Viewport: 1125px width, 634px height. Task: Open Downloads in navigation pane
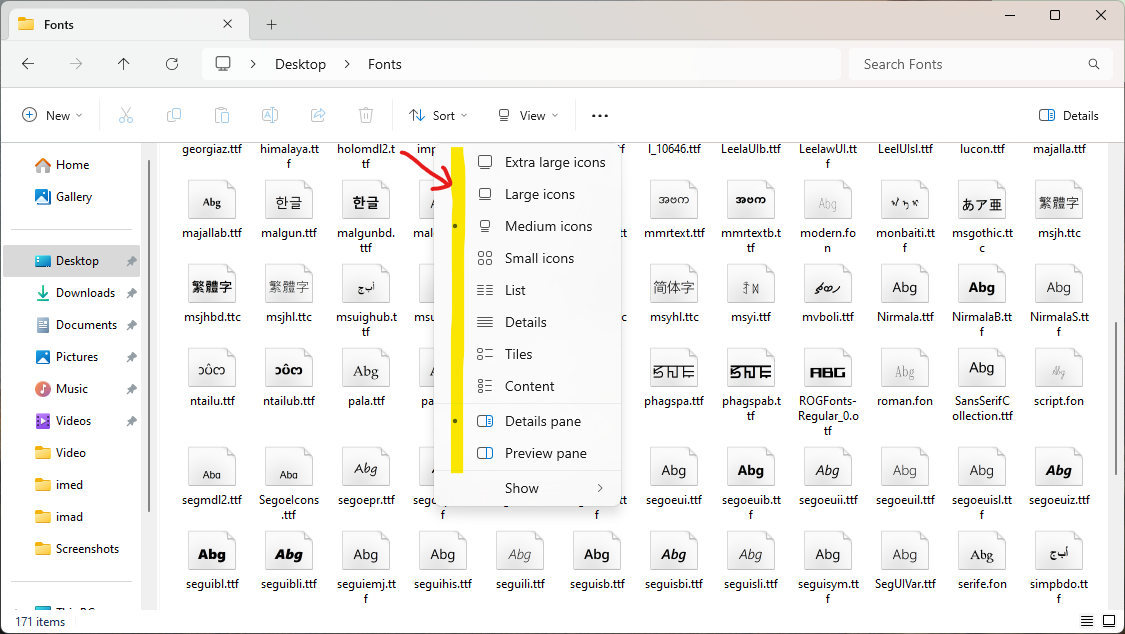click(x=72, y=293)
